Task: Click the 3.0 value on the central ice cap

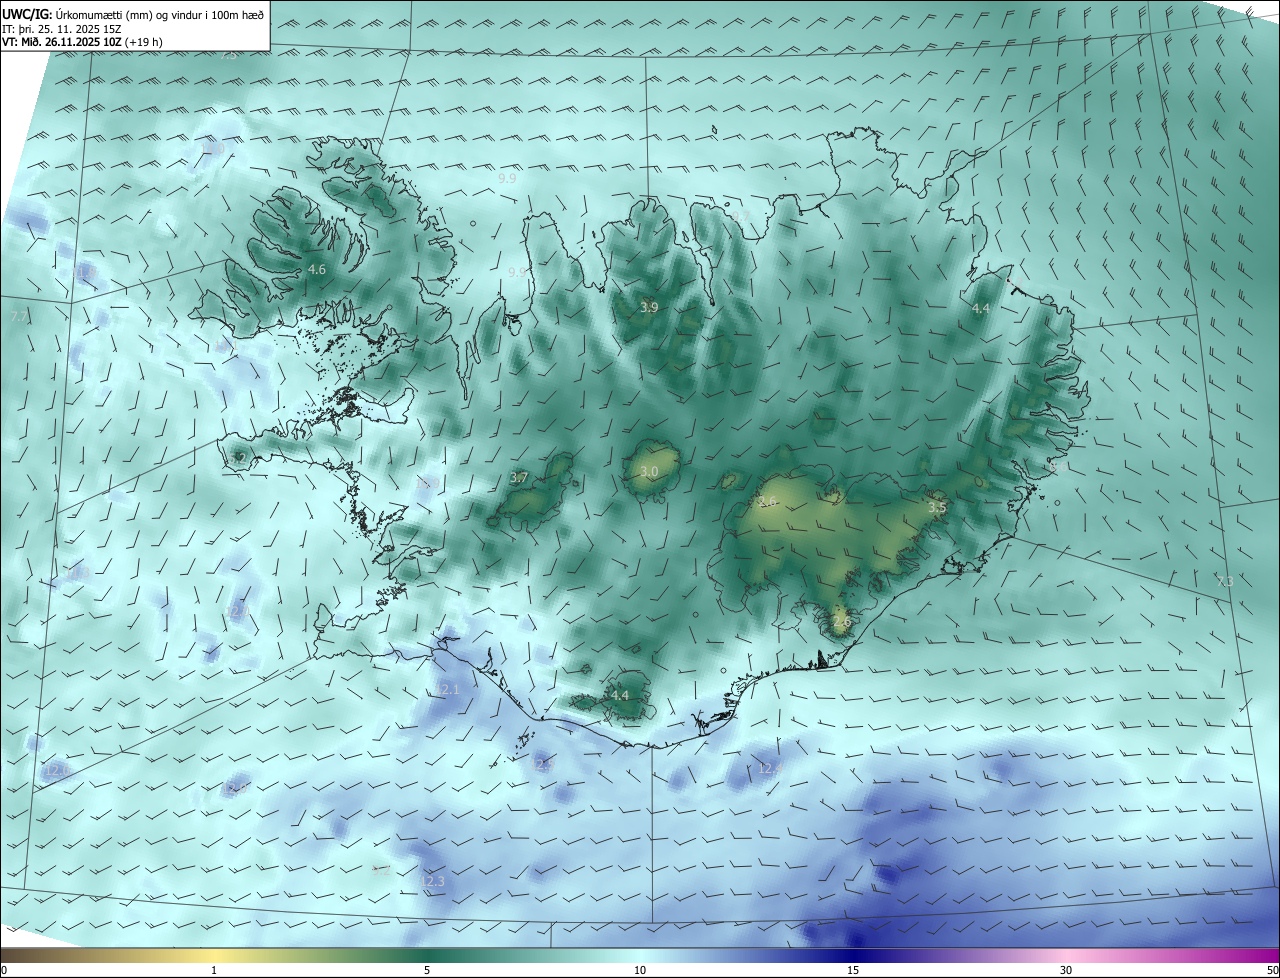Action: pos(649,471)
